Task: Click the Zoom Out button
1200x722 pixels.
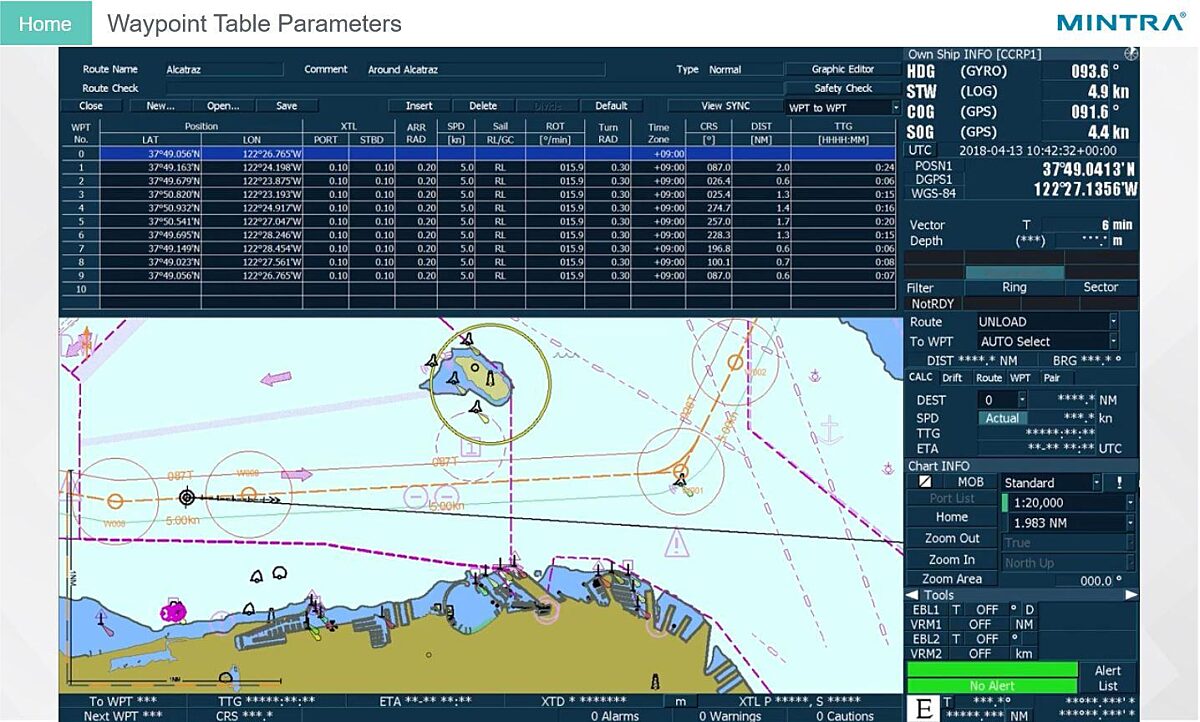Action: pyautogui.click(x=952, y=538)
